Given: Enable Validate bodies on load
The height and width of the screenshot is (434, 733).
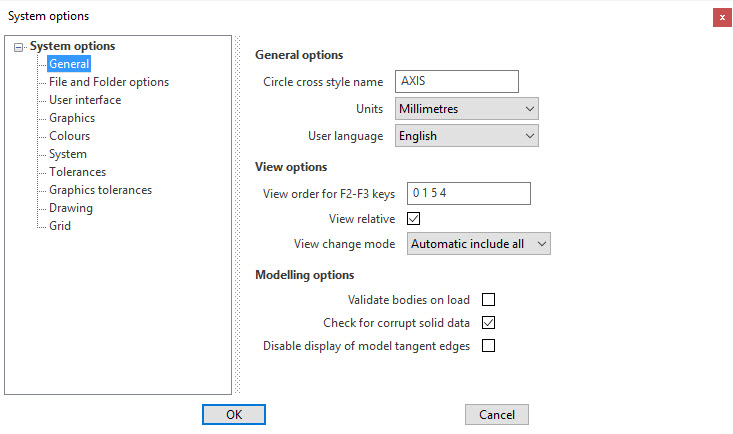Looking at the screenshot, I should pos(489,299).
